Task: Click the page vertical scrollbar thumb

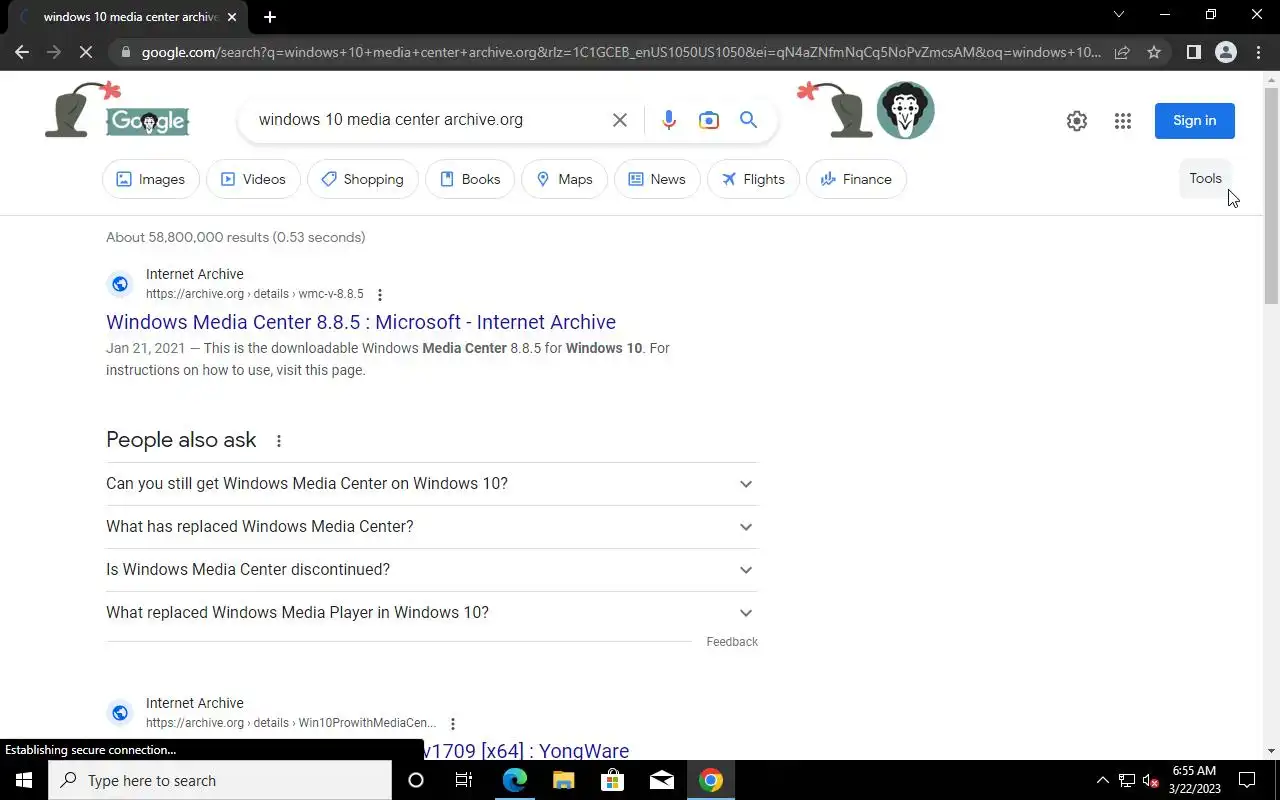Action: (1271, 195)
